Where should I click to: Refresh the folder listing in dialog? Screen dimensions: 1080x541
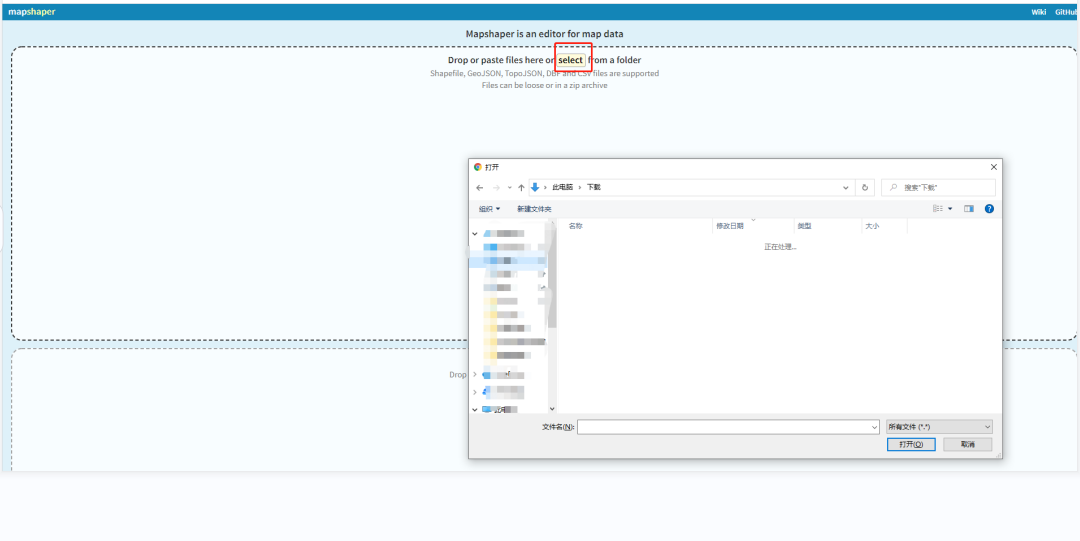(x=865, y=187)
